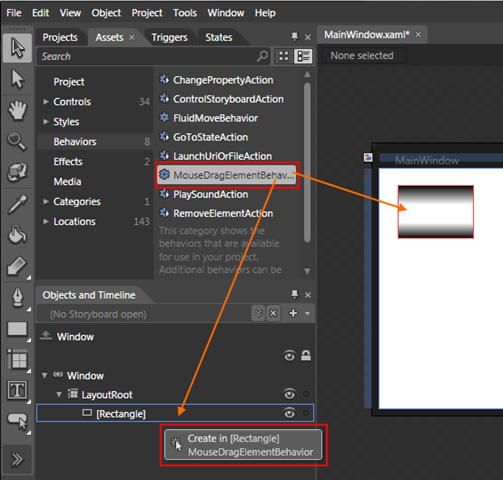Toggle the lock-all padlock icon
Image resolution: width=503 pixels, height=480 pixels.
[306, 356]
